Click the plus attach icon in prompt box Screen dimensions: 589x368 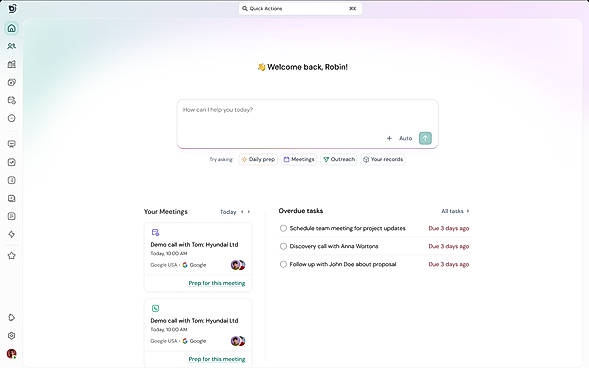click(389, 138)
